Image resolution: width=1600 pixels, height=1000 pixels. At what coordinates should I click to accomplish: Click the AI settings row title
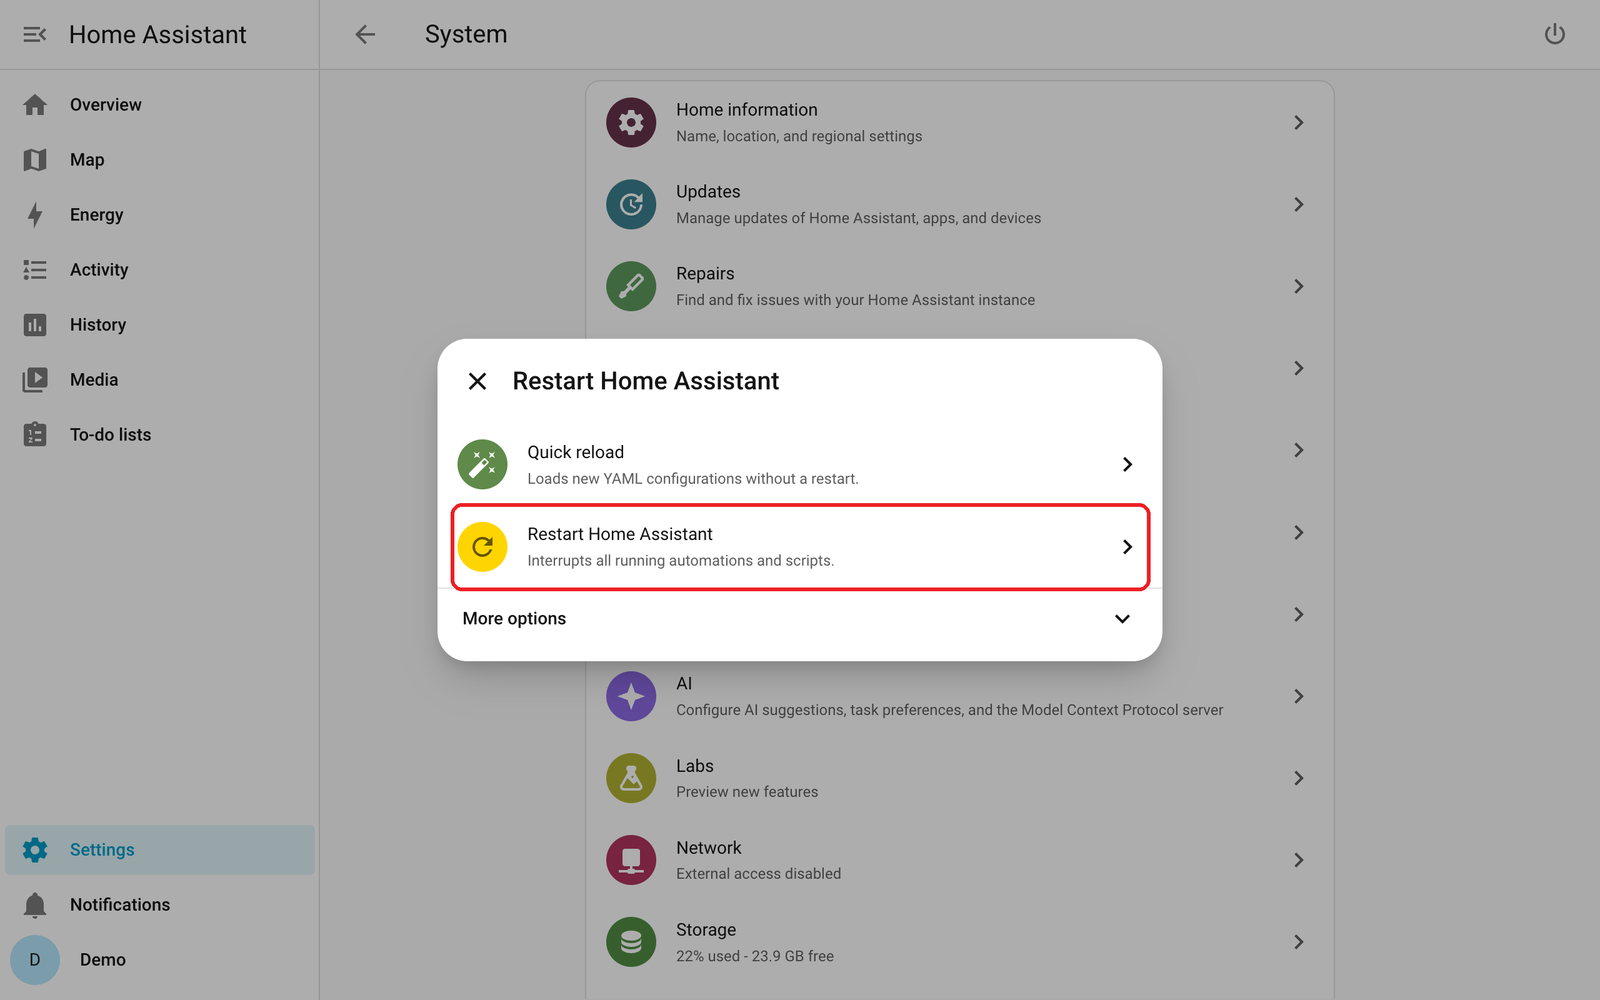tap(684, 684)
